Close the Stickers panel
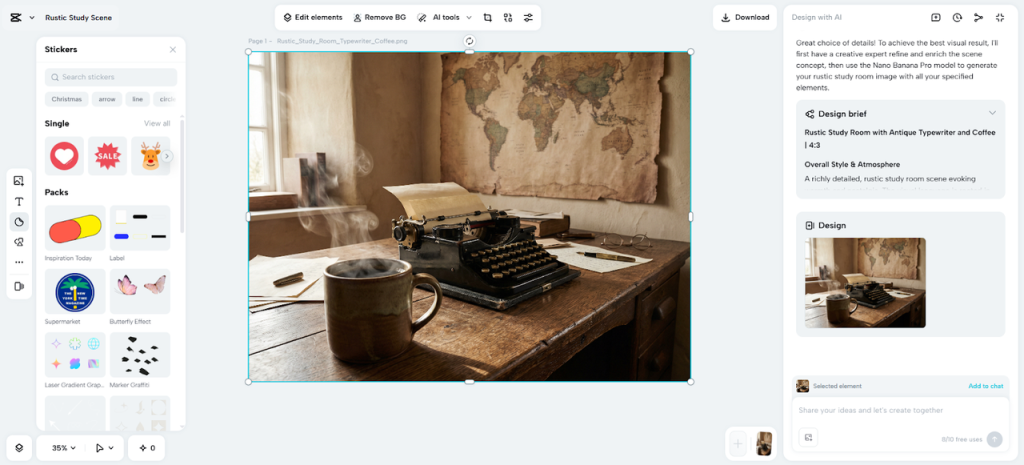This screenshot has height=465, width=1024. point(172,49)
